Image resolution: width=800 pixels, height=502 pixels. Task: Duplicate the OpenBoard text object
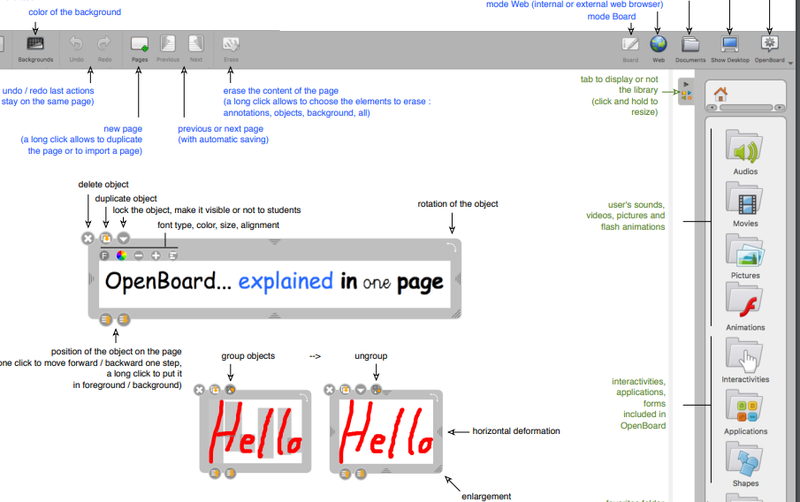point(106,238)
